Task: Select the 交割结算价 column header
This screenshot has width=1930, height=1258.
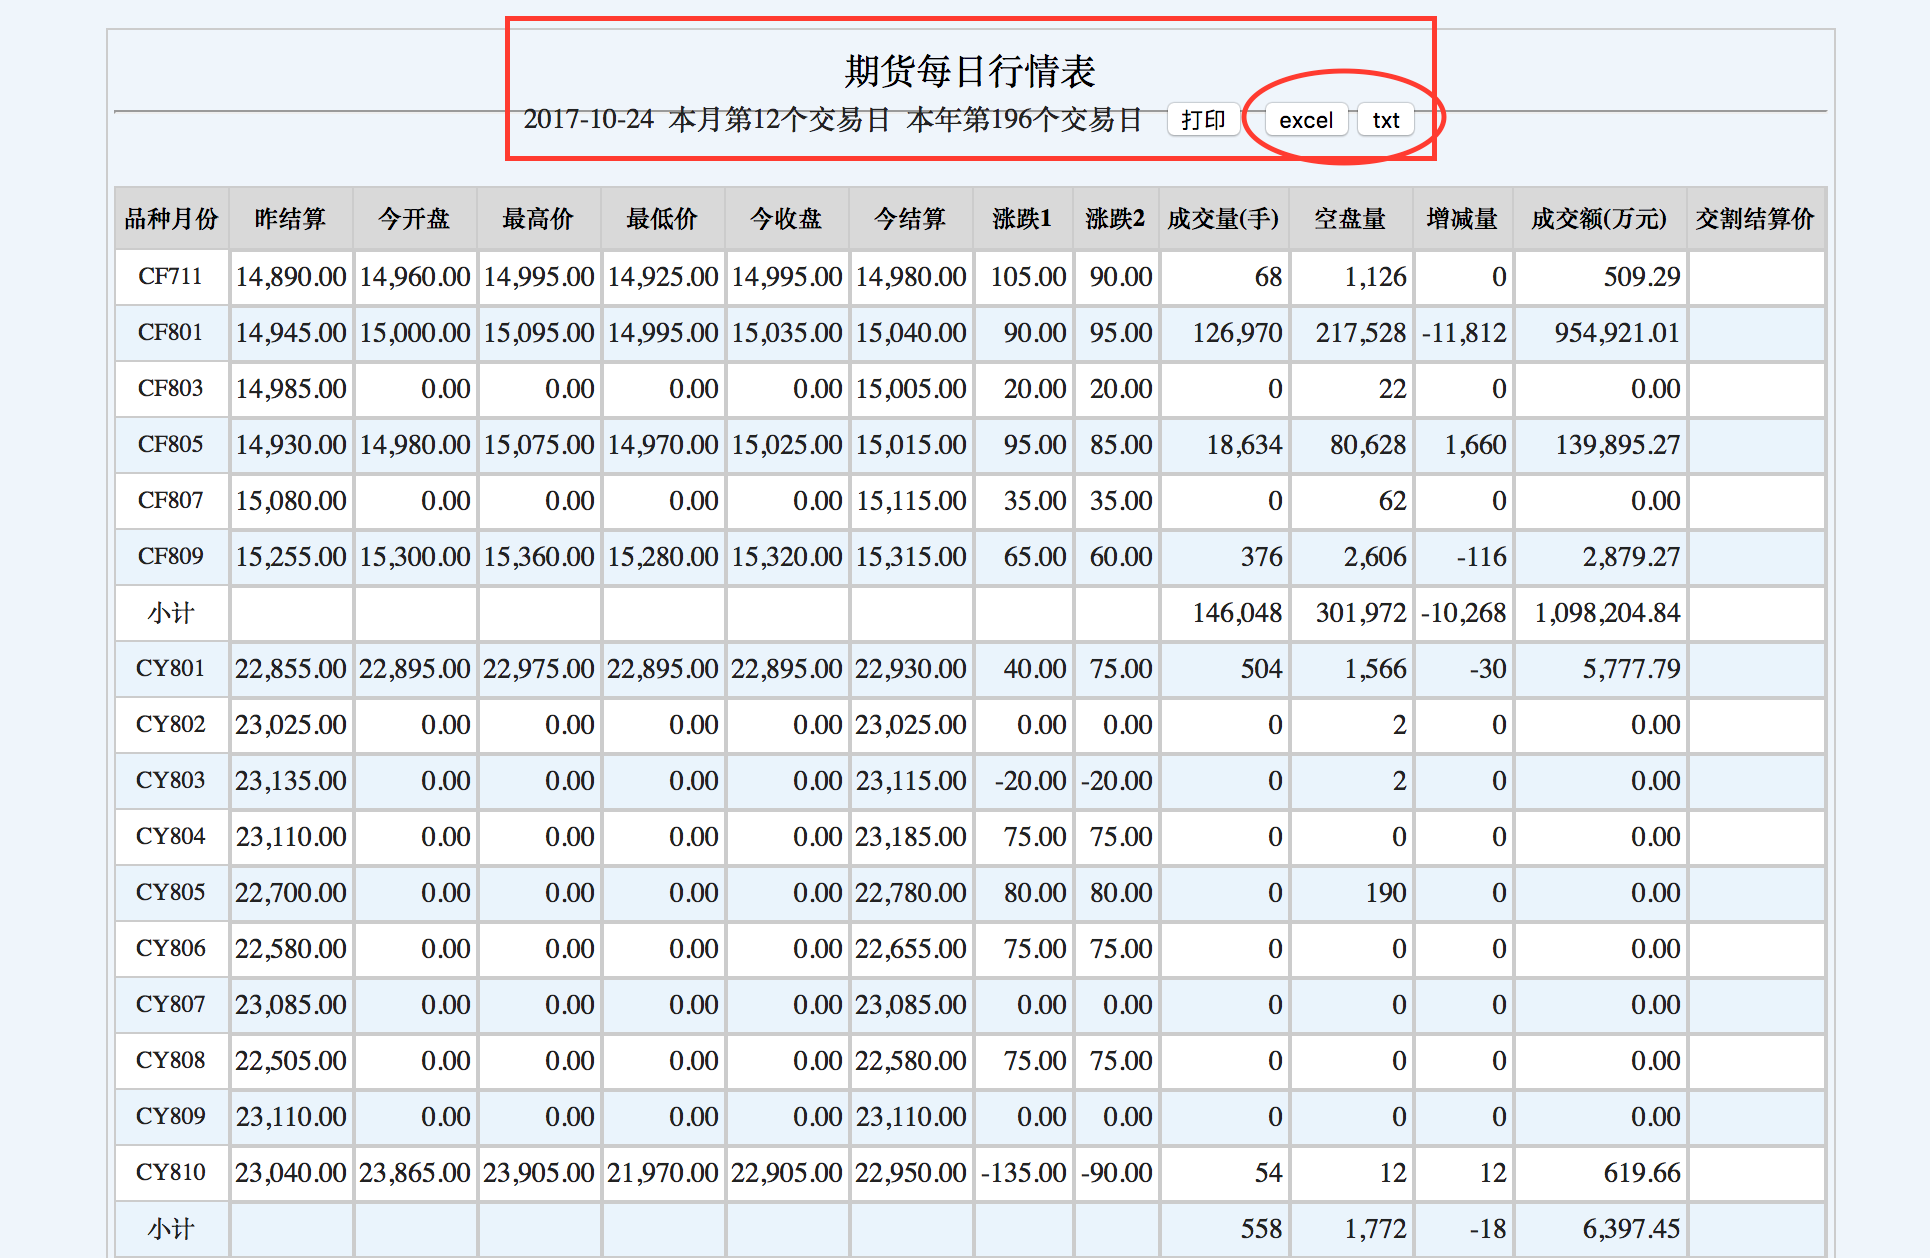Action: pyautogui.click(x=1756, y=219)
